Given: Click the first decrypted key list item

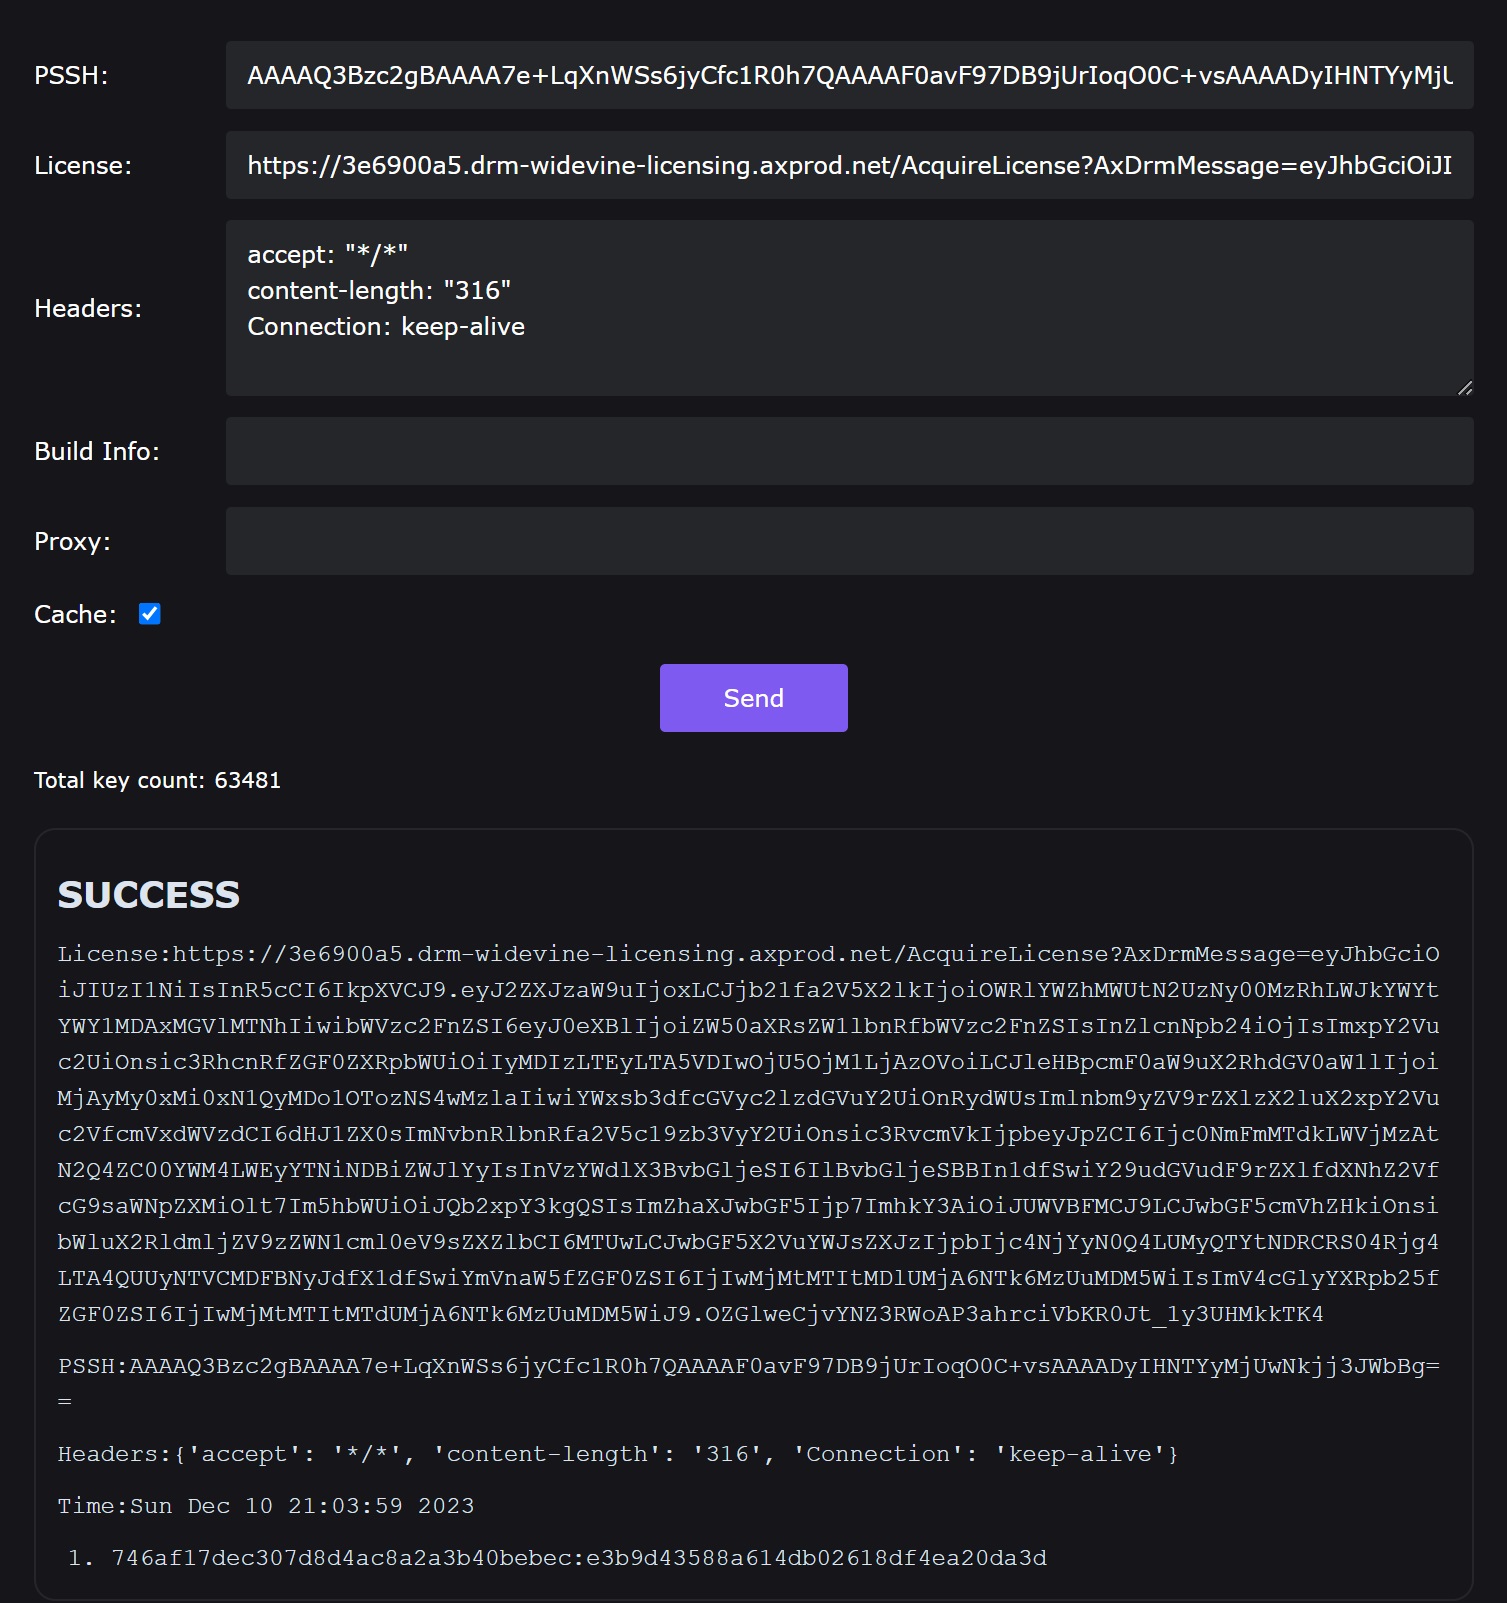Looking at the screenshot, I should click(x=579, y=1558).
